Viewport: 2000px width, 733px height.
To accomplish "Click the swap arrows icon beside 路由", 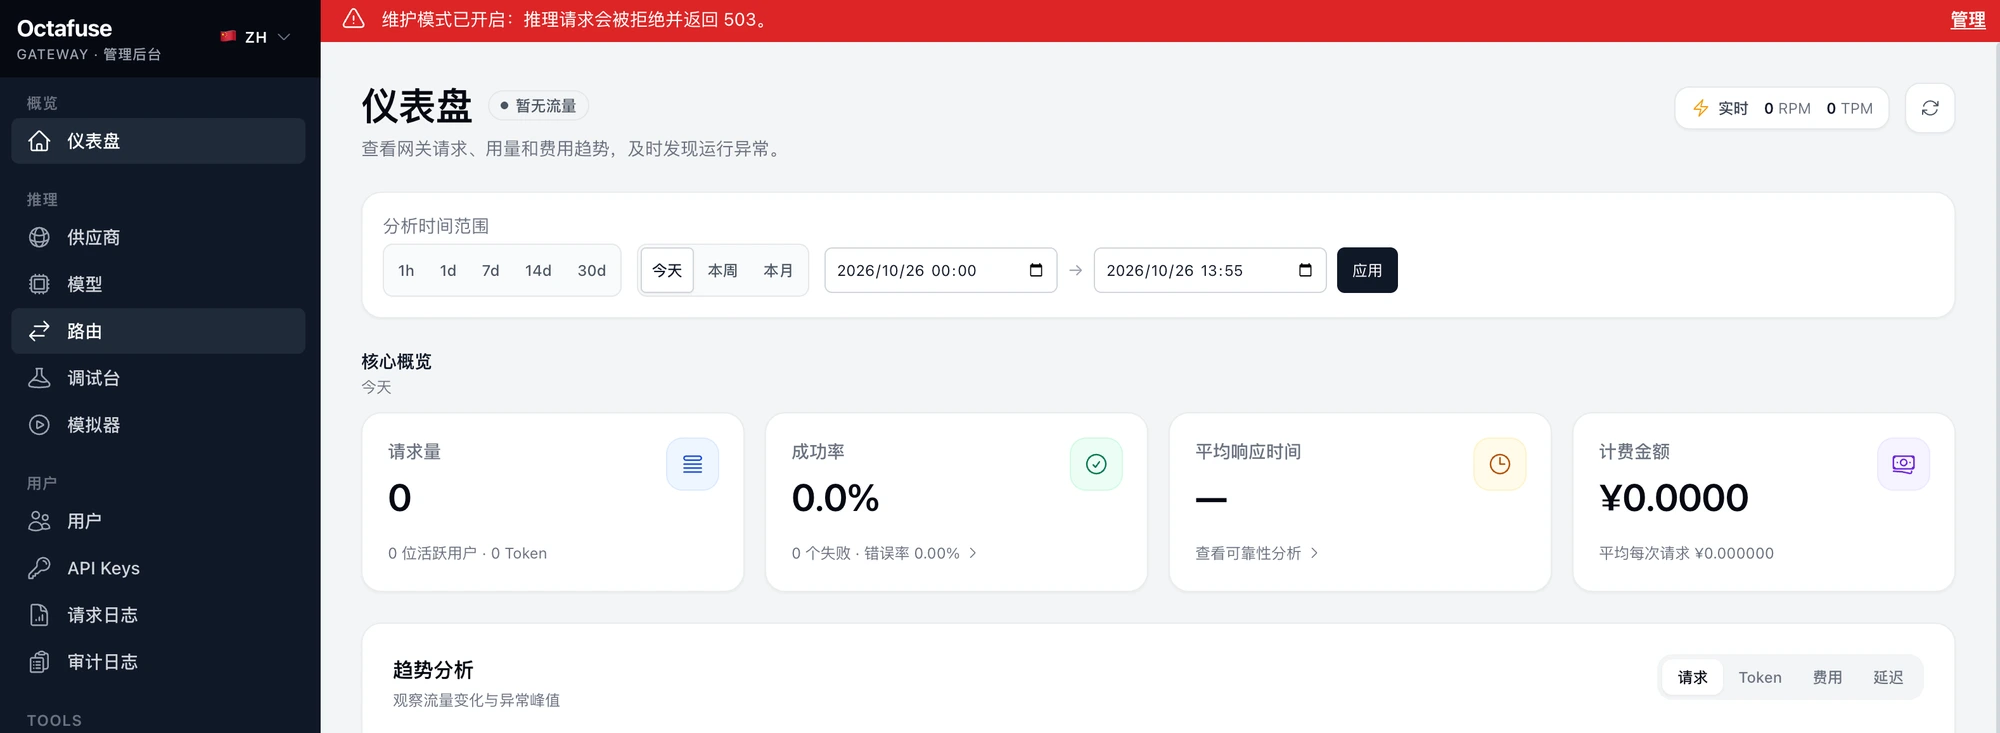I will pos(39,331).
